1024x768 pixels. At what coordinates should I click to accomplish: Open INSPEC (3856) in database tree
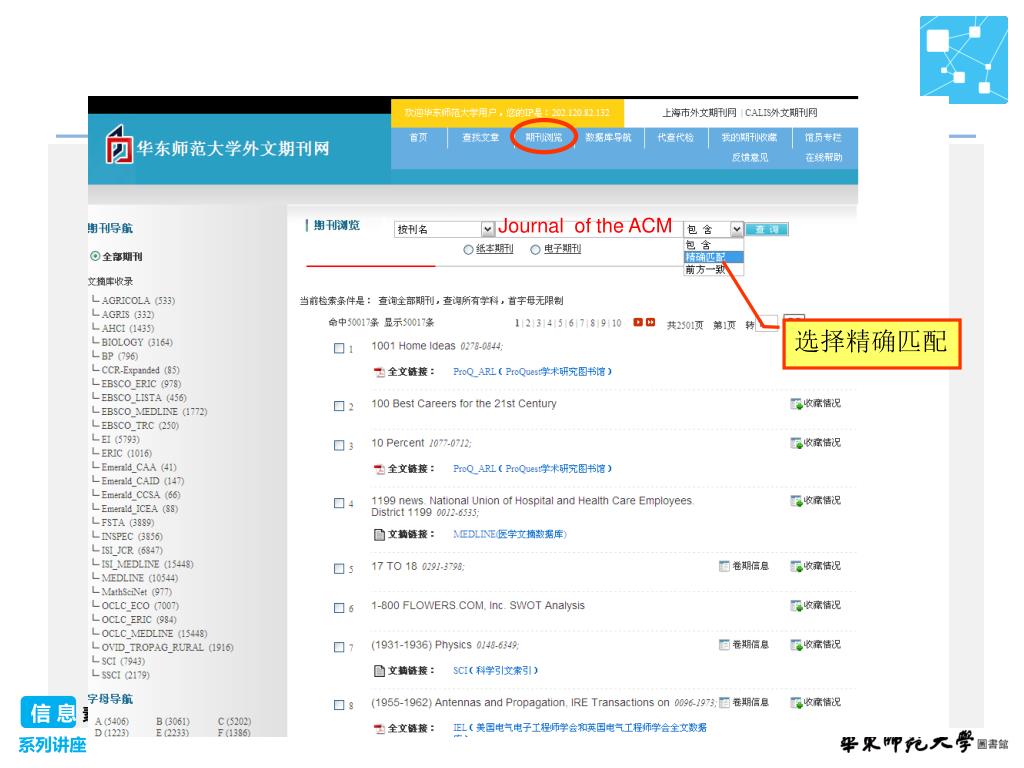tap(132, 537)
